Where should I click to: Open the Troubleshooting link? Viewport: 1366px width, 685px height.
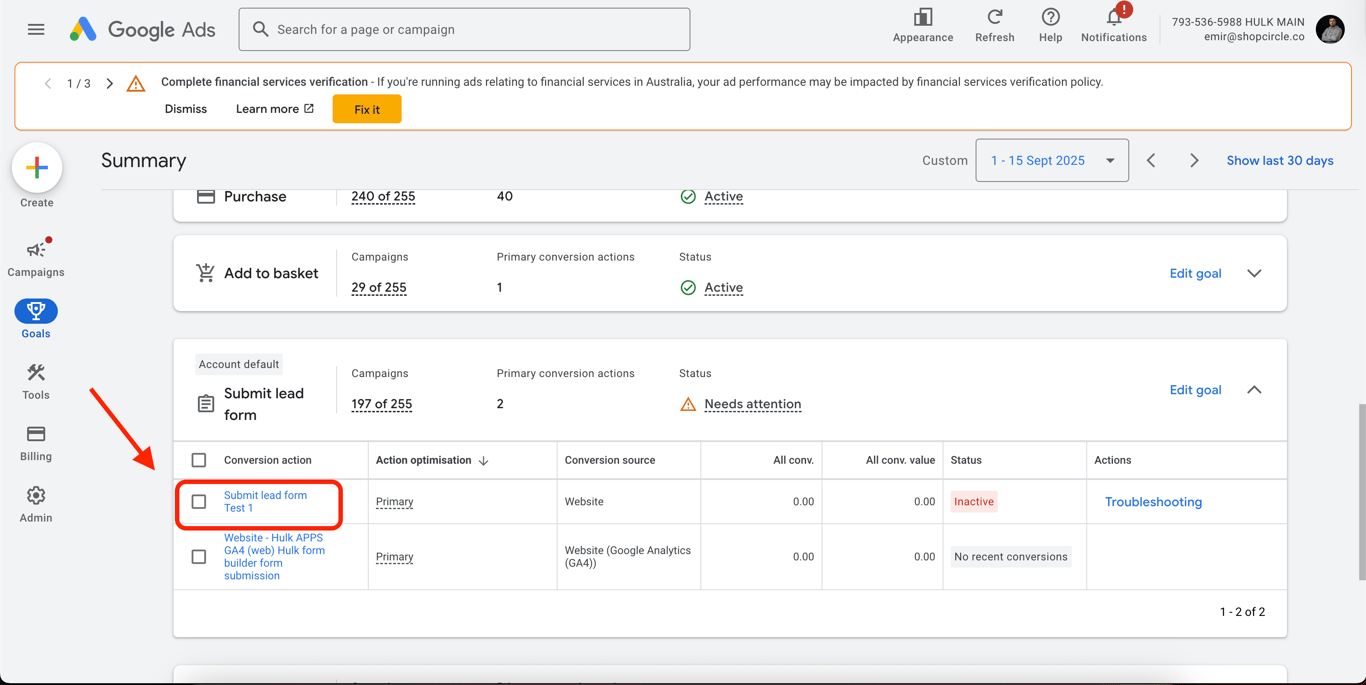1153,502
